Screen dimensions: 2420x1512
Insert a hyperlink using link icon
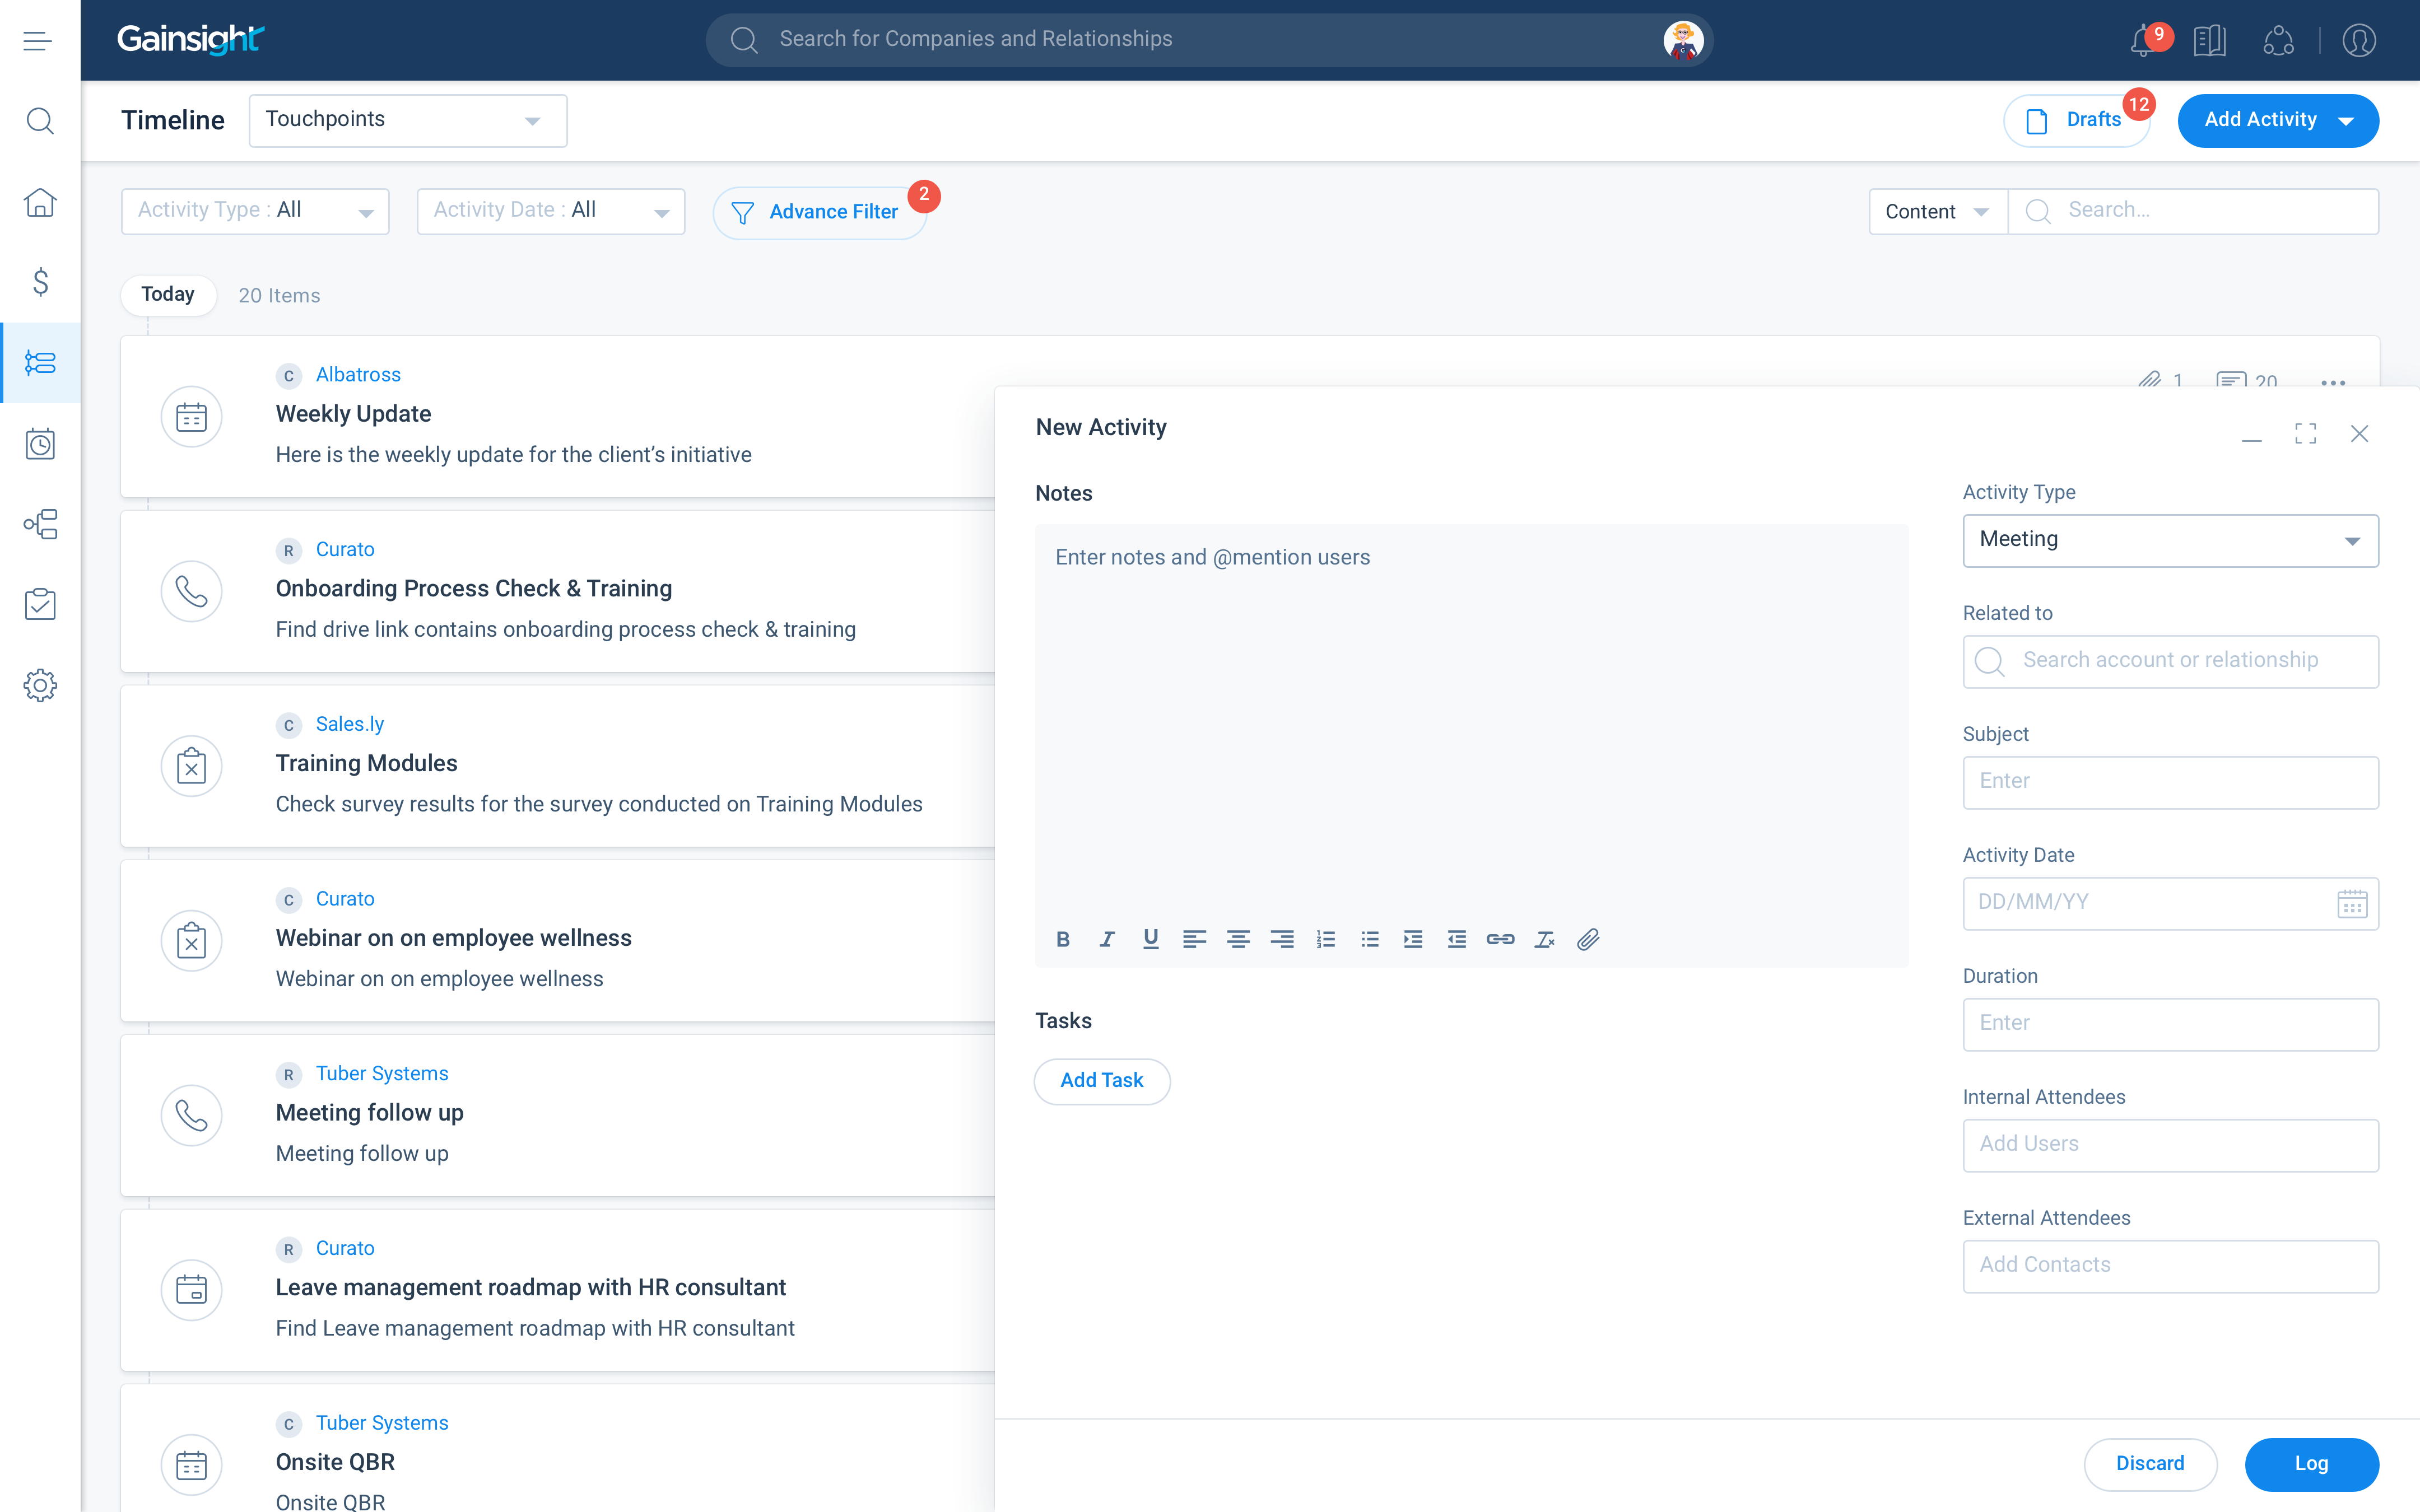(x=1500, y=939)
